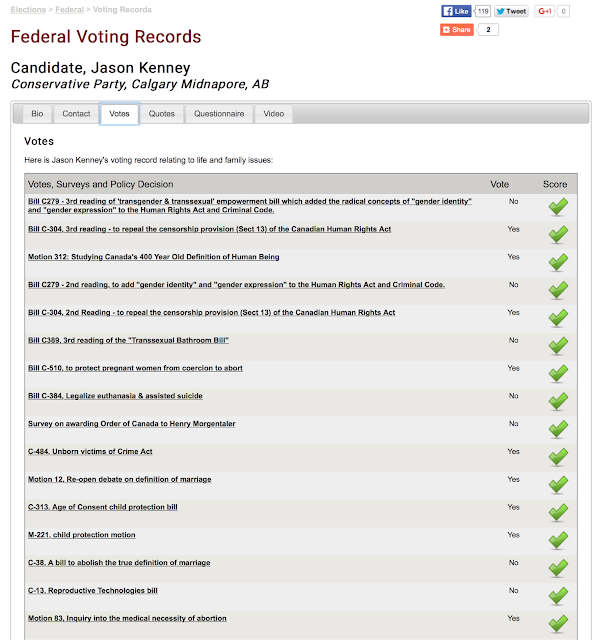The width and height of the screenshot is (594, 640).
Task: Switch to the Video tab
Action: (x=274, y=114)
